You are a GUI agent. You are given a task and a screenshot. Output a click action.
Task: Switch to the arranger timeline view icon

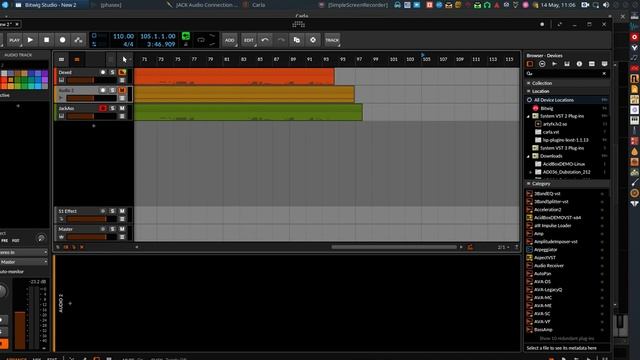[61, 60]
